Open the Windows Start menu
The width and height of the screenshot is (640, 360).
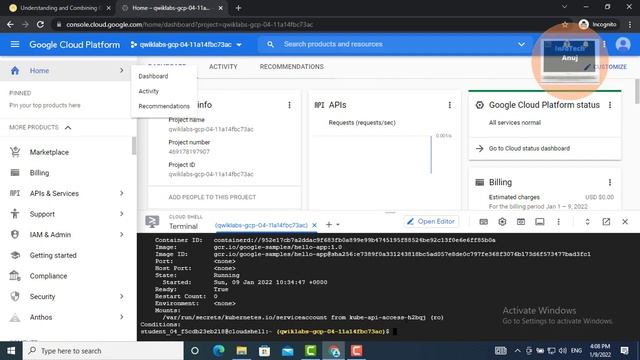point(11,351)
